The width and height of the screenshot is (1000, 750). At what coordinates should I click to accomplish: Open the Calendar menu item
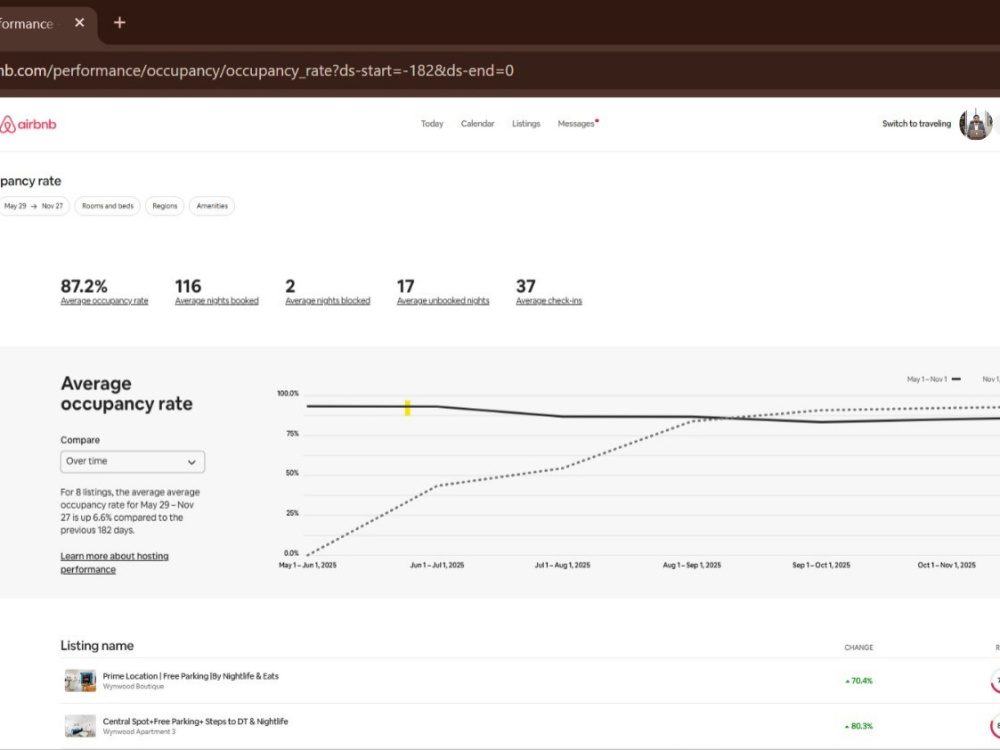pyautogui.click(x=478, y=124)
